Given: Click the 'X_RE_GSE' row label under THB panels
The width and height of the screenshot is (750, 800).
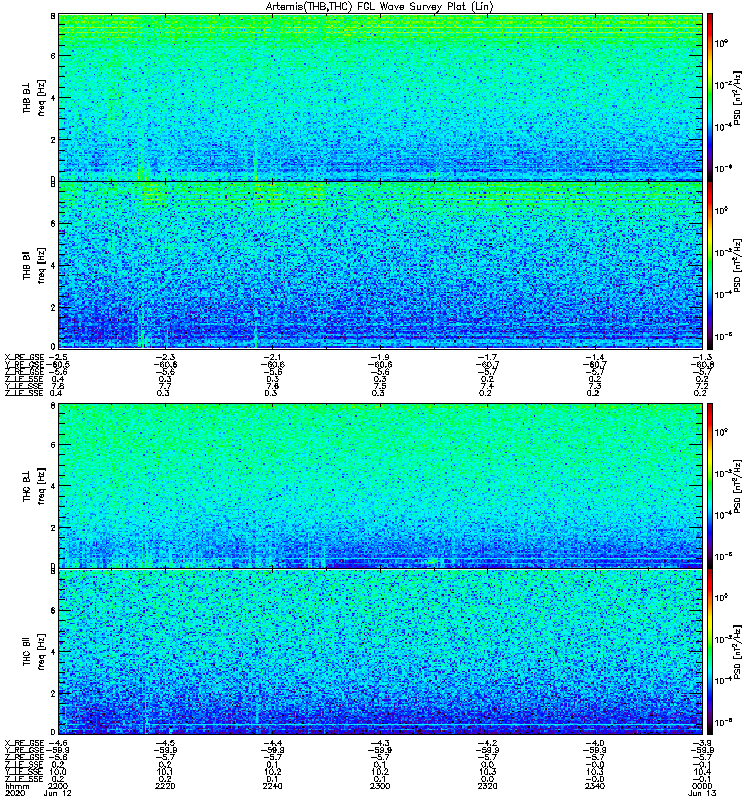Looking at the screenshot, I should click(24, 357).
